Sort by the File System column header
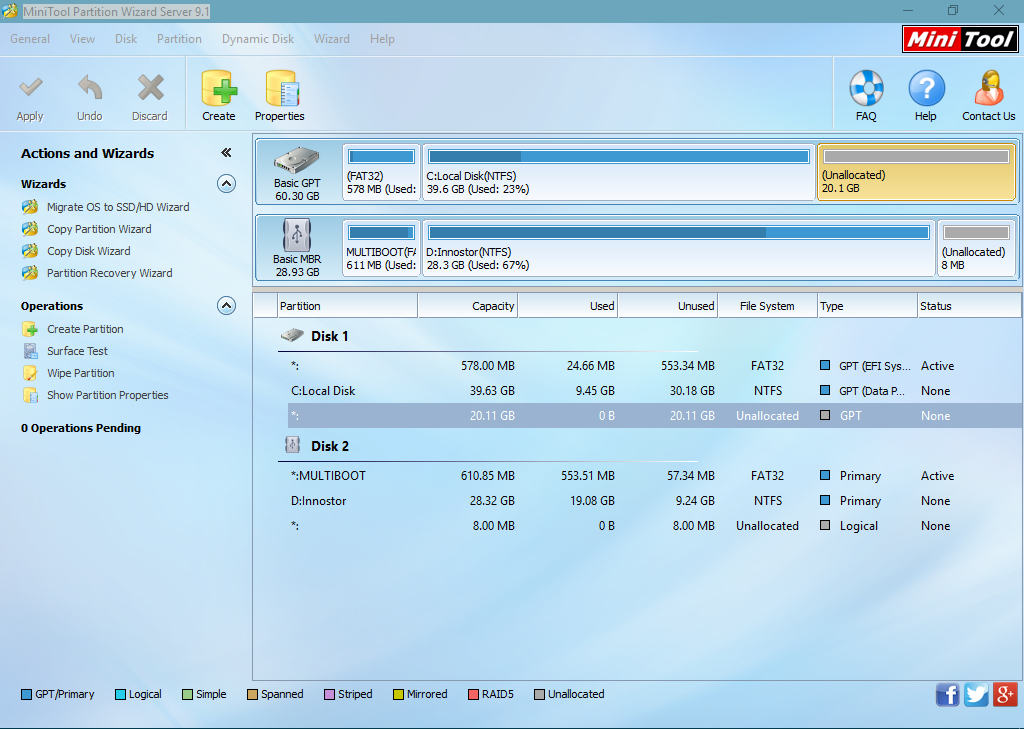 [767, 306]
